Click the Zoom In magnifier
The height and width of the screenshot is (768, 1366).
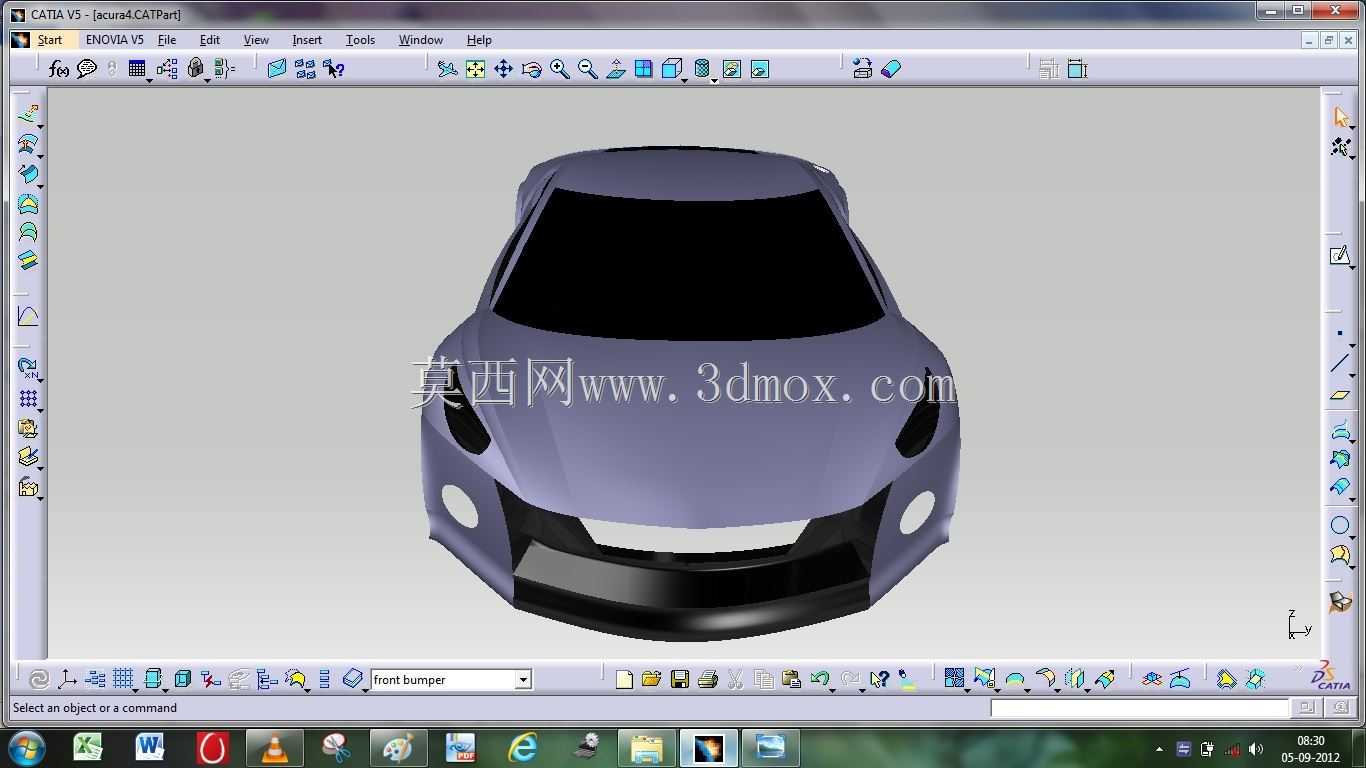point(559,69)
